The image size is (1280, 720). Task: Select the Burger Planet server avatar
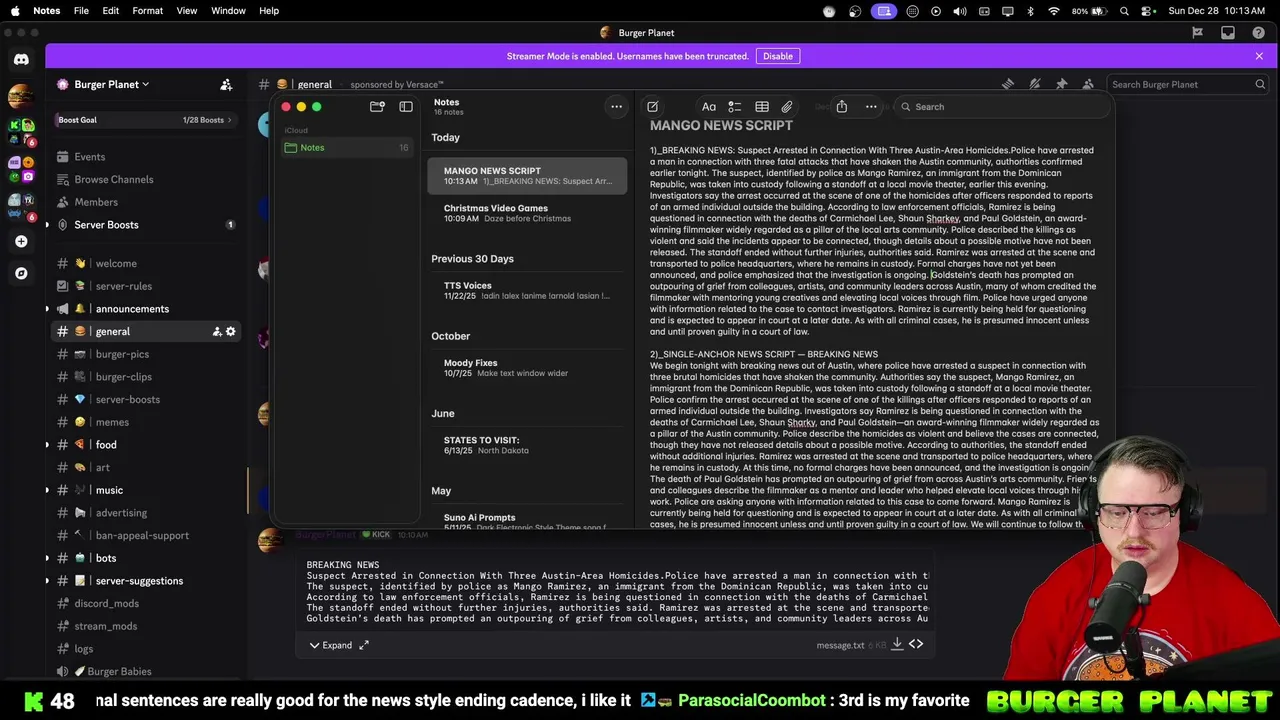pyautogui.click(x=21, y=97)
